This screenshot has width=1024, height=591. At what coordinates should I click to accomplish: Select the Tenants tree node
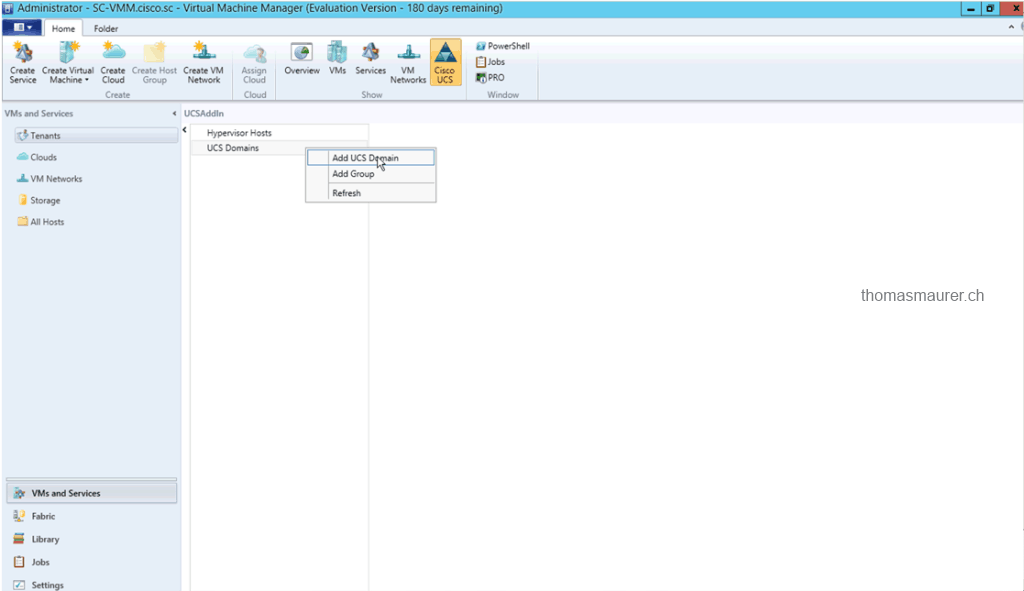point(96,135)
